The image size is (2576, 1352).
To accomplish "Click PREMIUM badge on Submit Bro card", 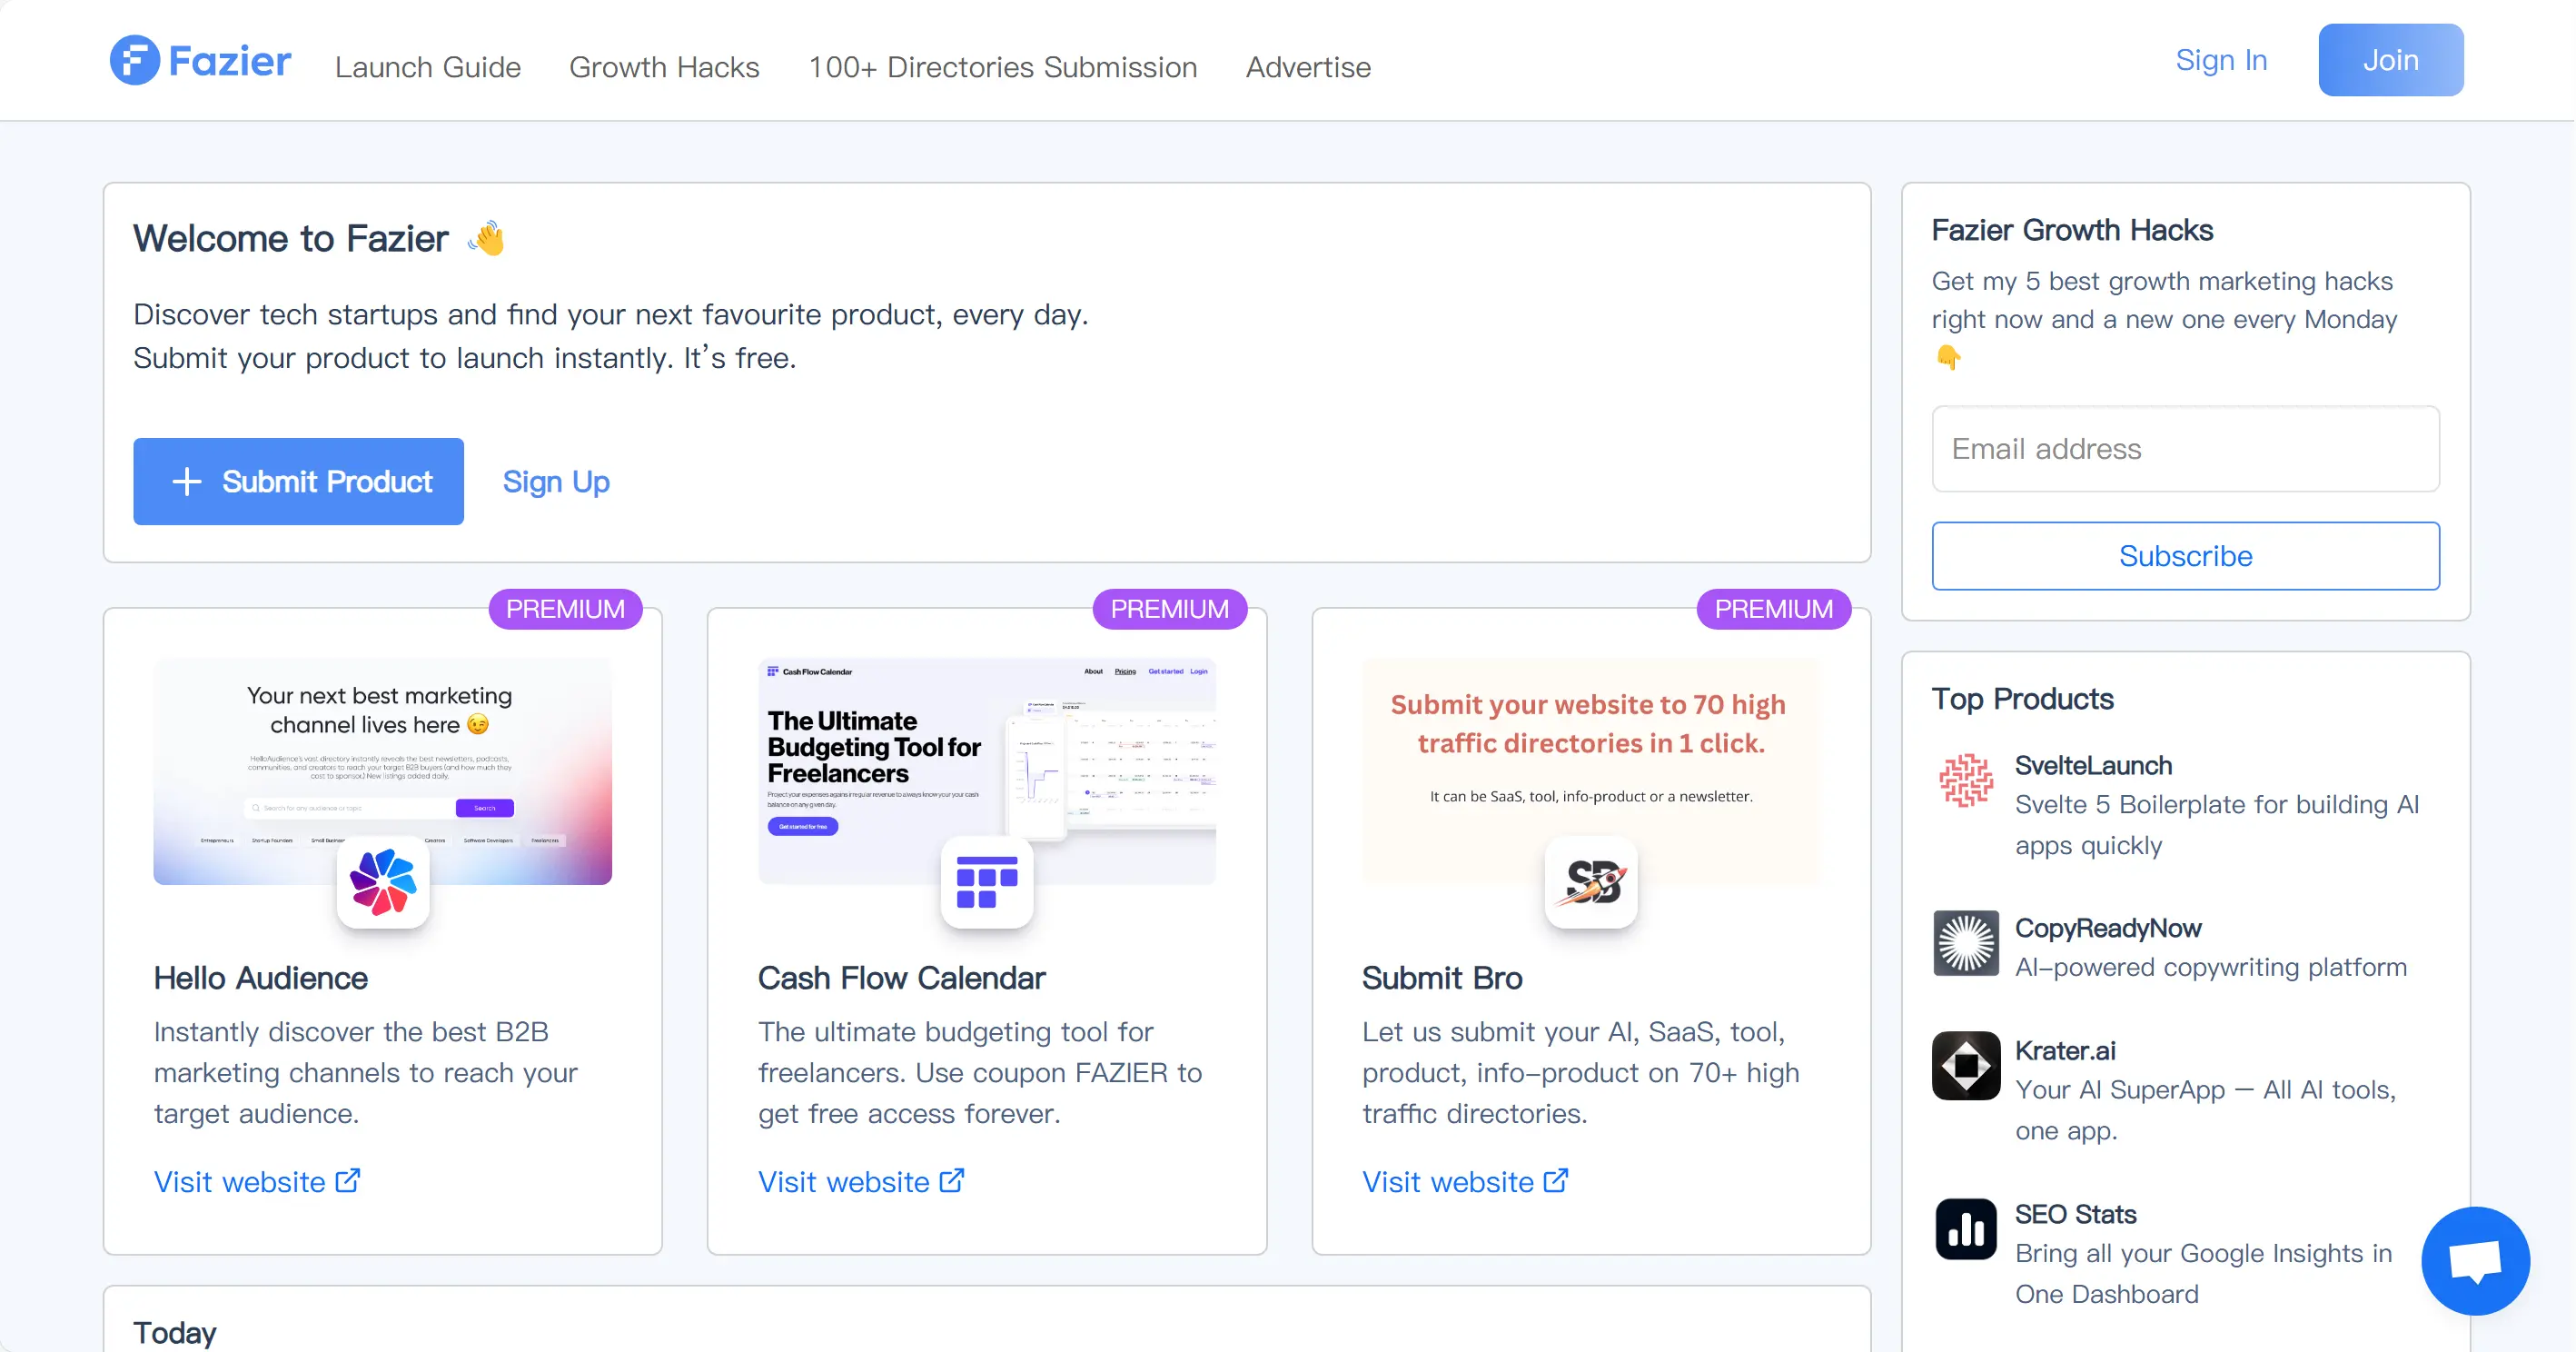I will pyautogui.click(x=1774, y=609).
